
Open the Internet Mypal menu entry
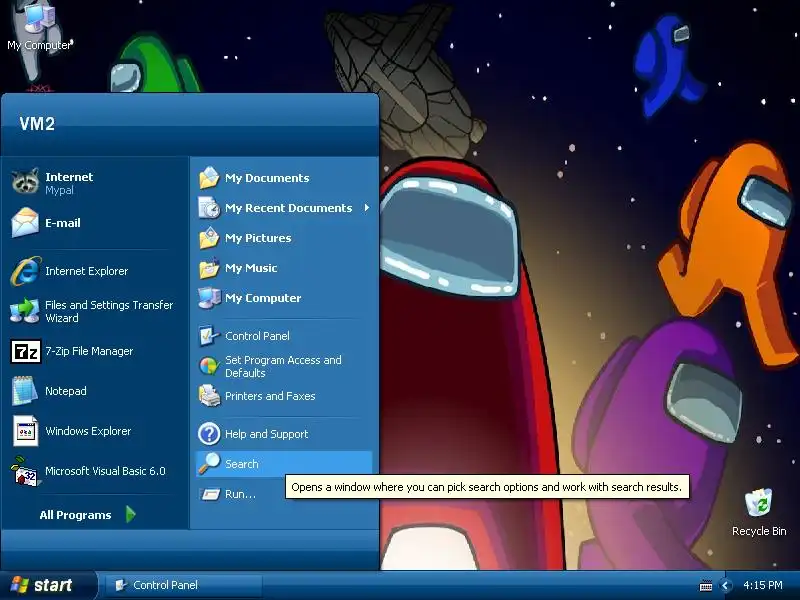(95, 183)
